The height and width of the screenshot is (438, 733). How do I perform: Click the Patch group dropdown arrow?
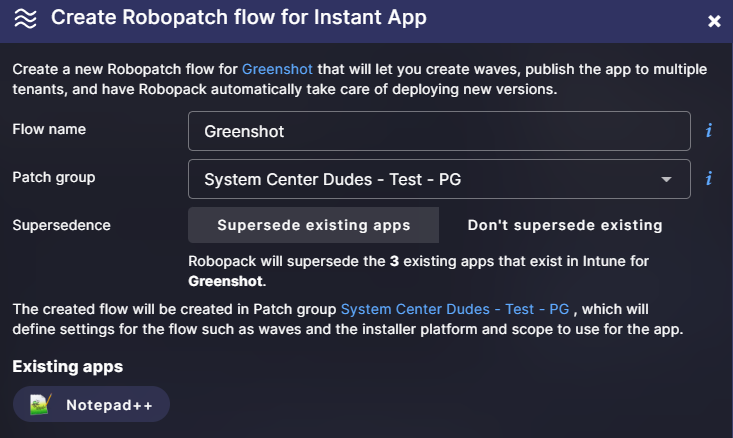[x=666, y=180]
